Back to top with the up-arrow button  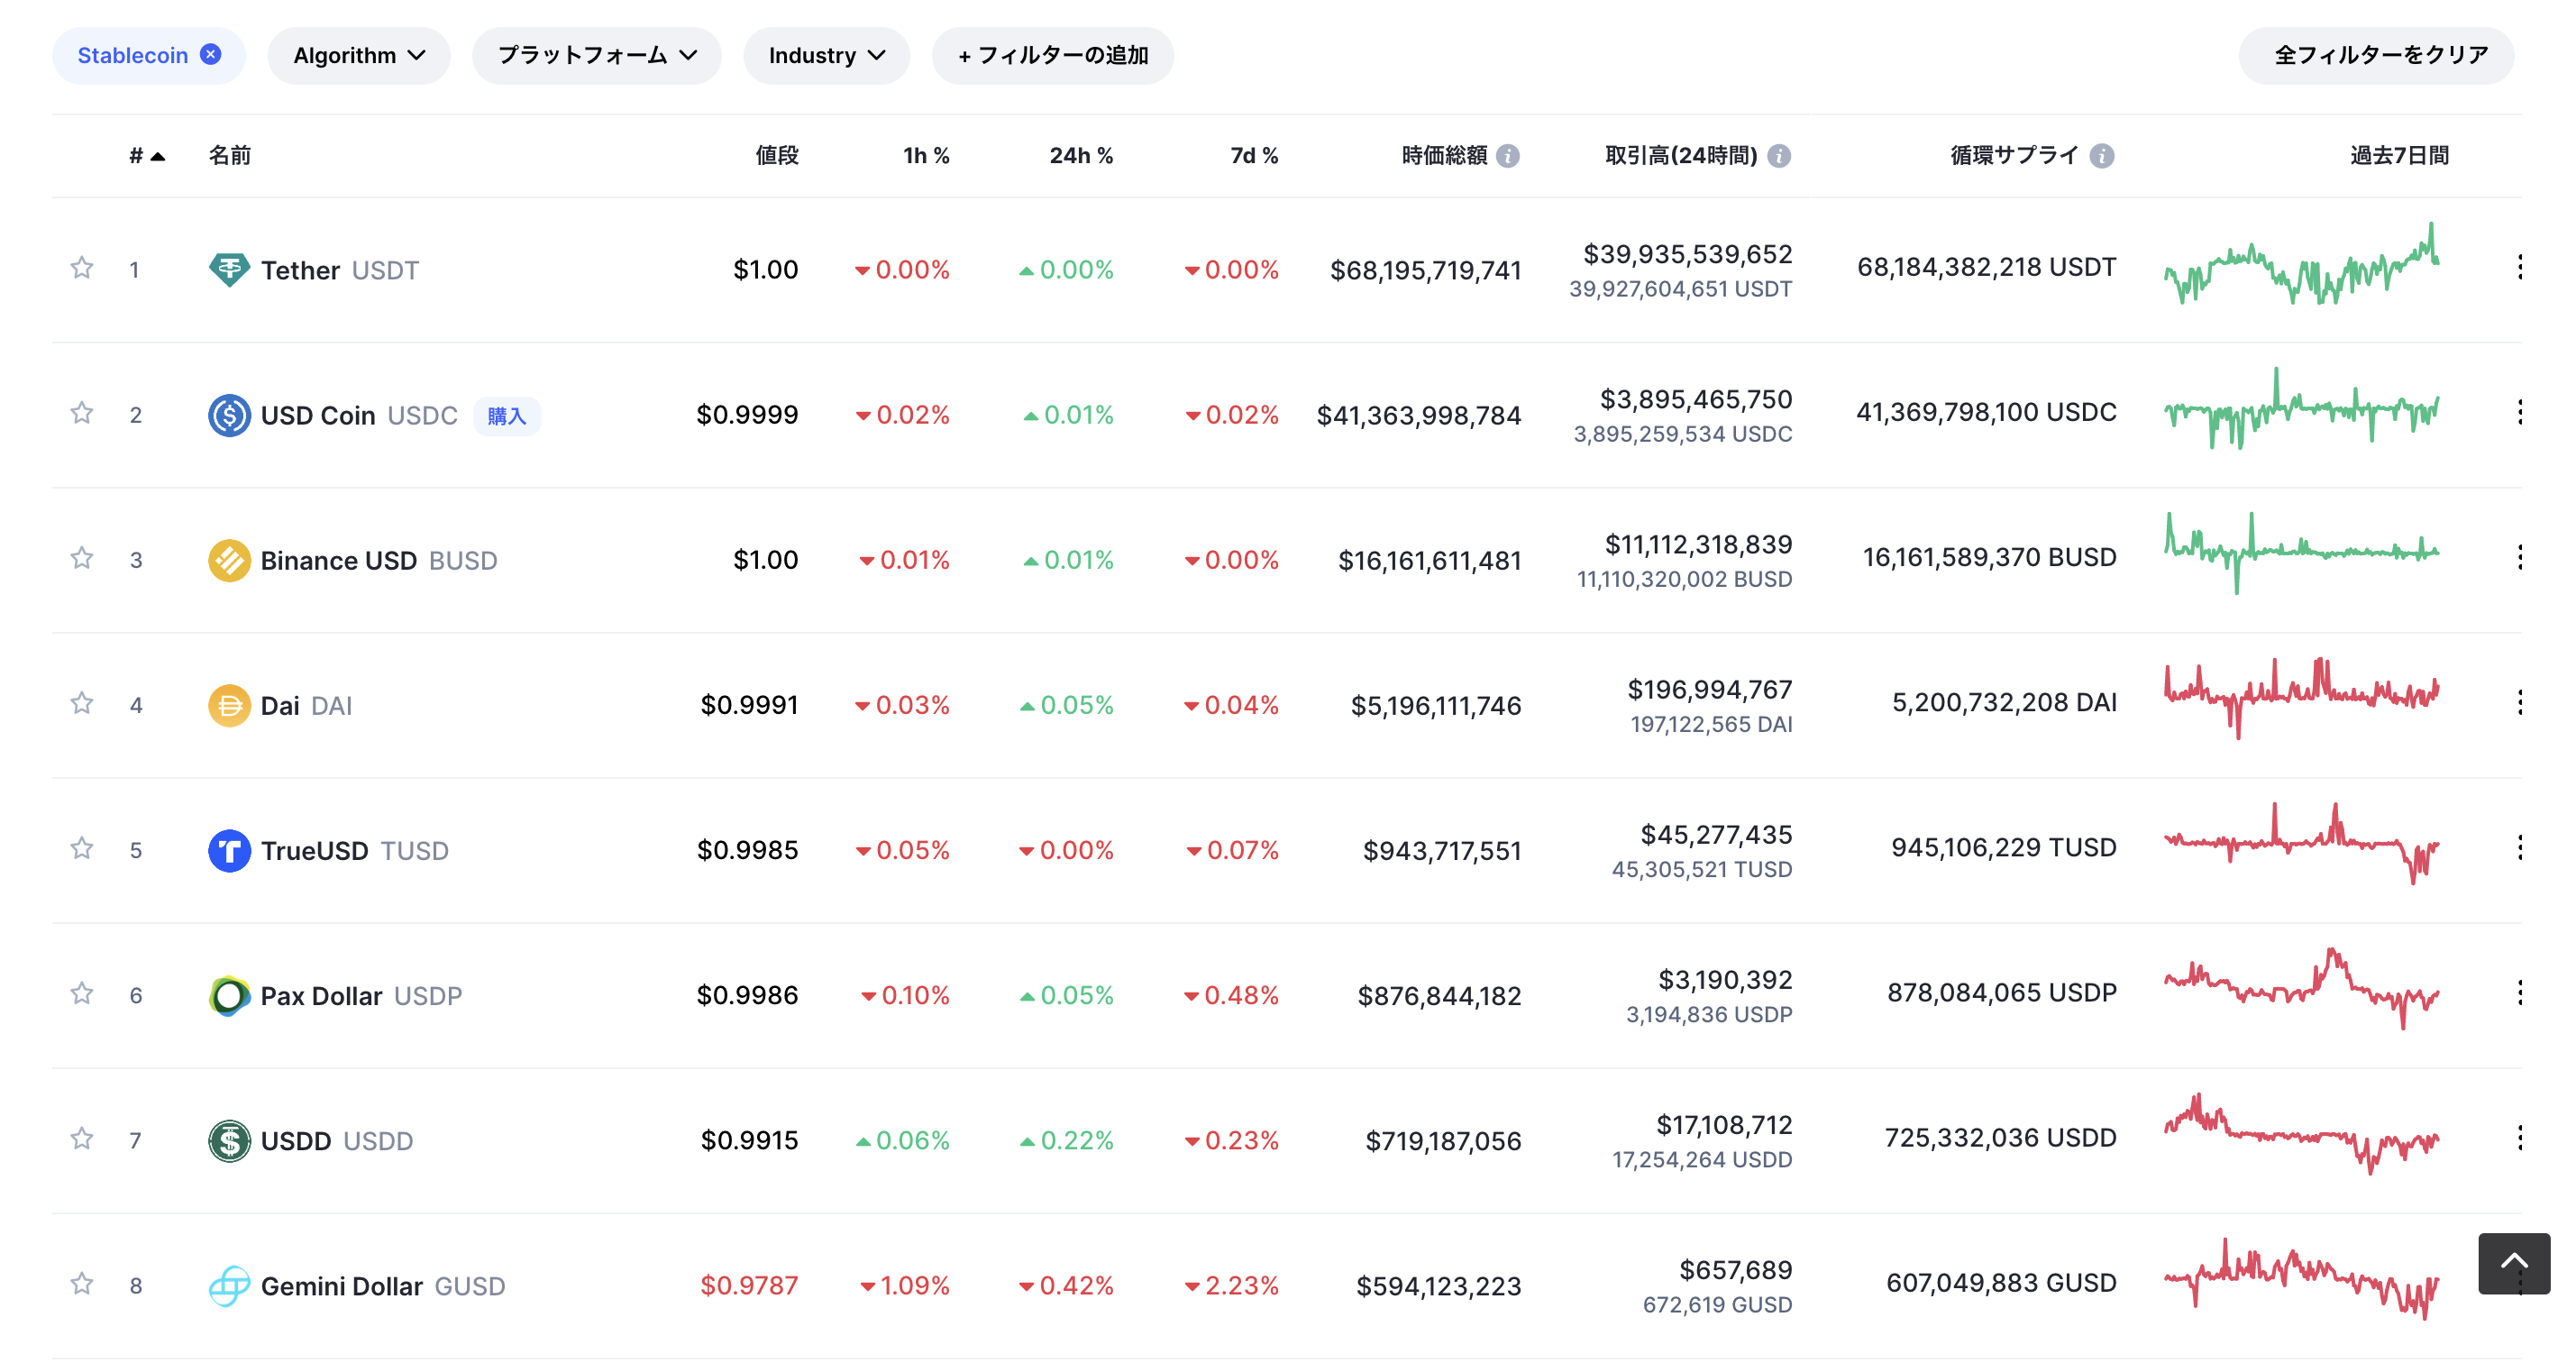[x=2514, y=1263]
